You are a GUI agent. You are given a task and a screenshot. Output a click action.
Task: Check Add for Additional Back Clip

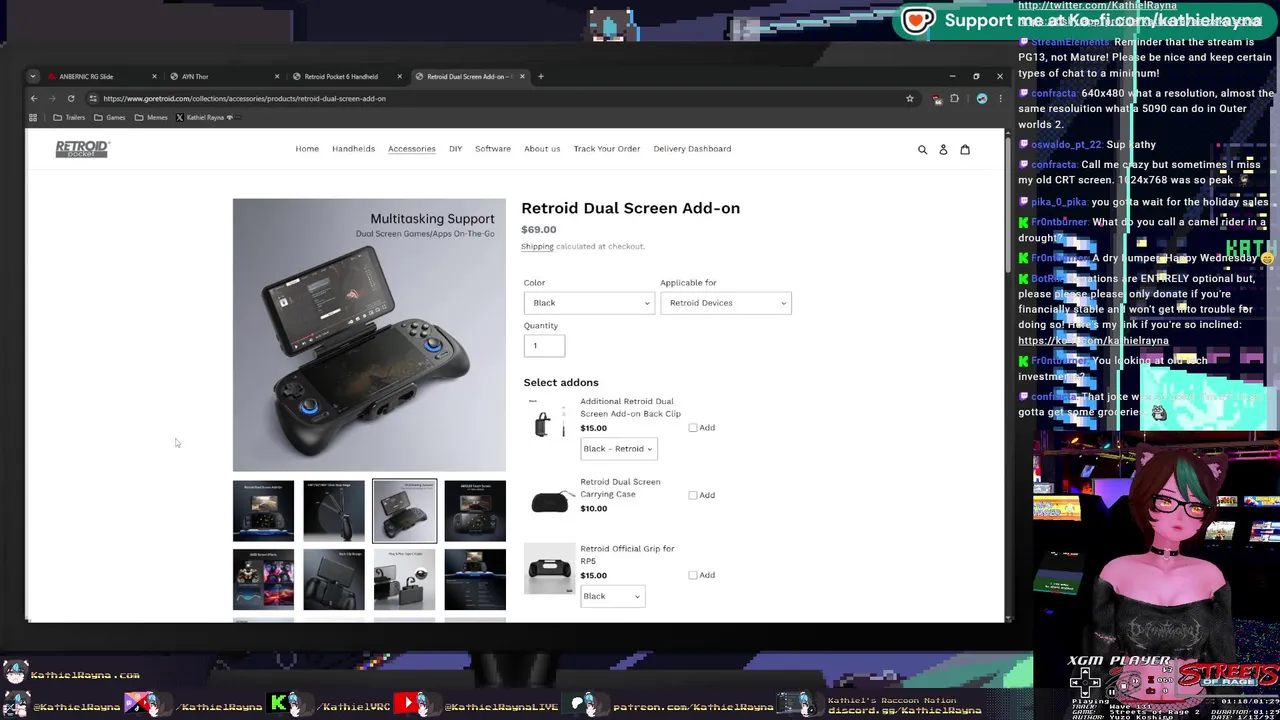point(693,428)
